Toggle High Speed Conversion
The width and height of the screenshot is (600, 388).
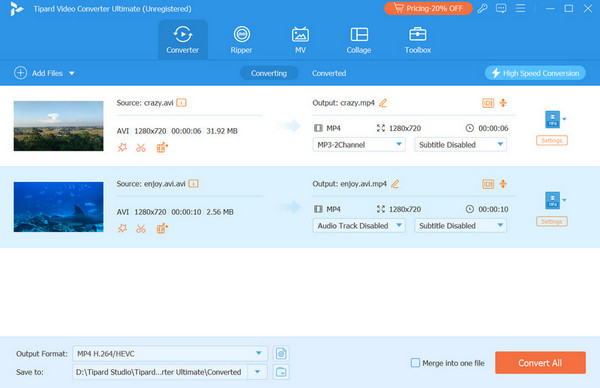pyautogui.click(x=535, y=73)
